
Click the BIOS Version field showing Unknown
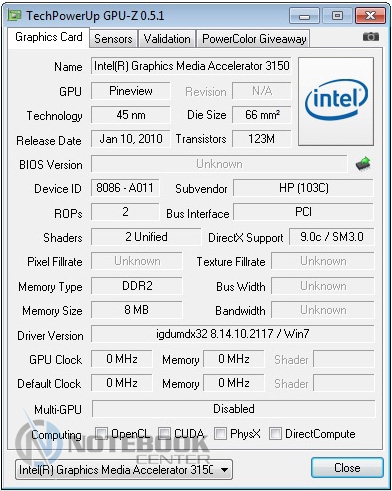(x=219, y=164)
